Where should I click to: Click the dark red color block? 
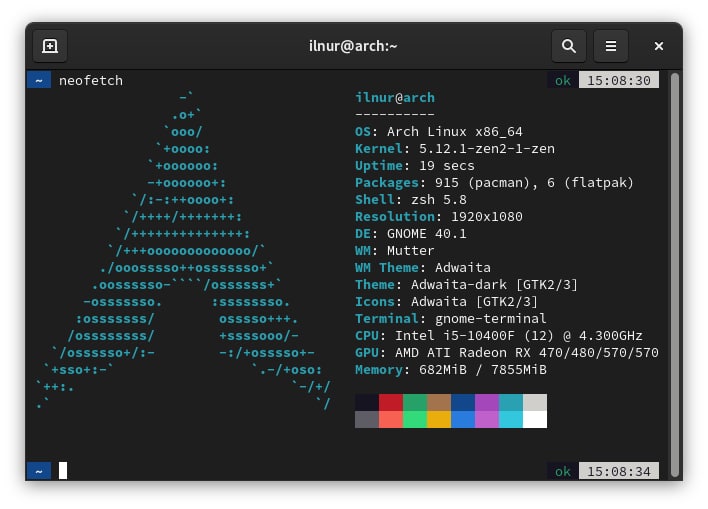click(391, 402)
